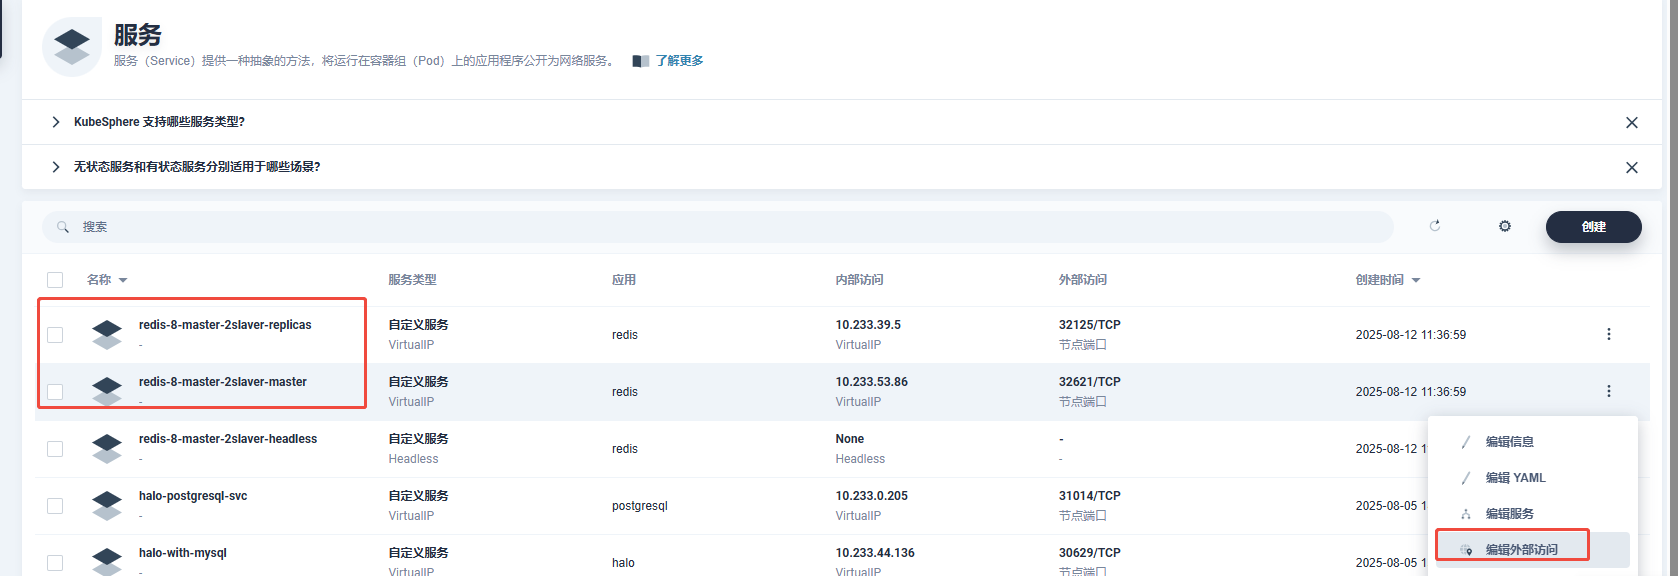Toggle the select-all checkbox in table header

(55, 280)
